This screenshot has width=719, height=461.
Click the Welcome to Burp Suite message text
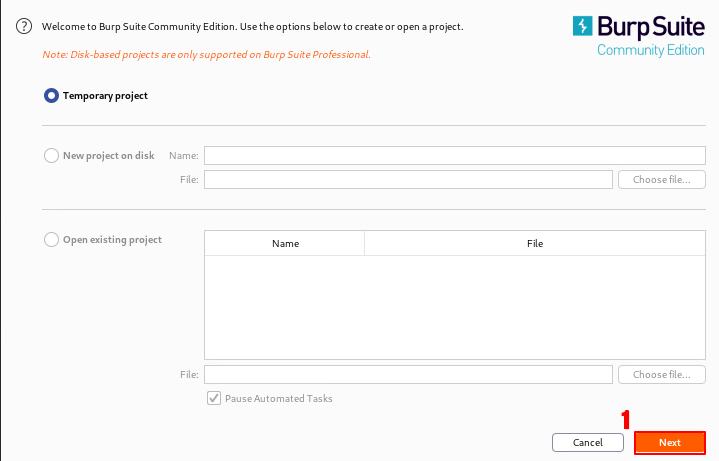tap(252, 26)
